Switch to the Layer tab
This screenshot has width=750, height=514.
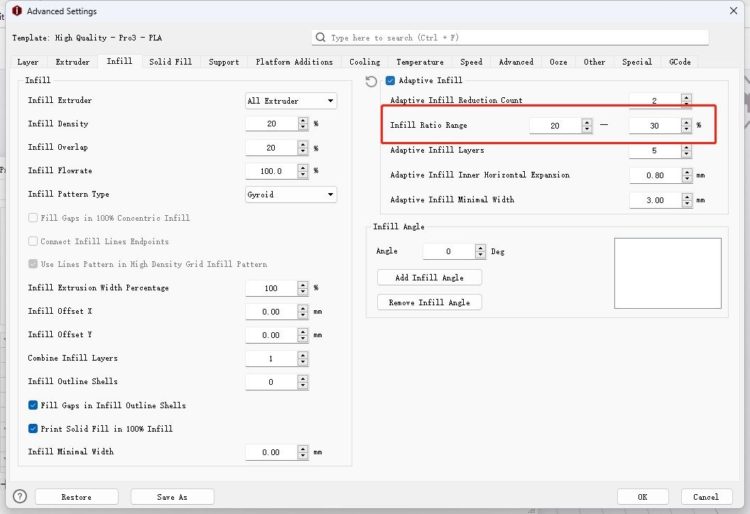(x=28, y=62)
